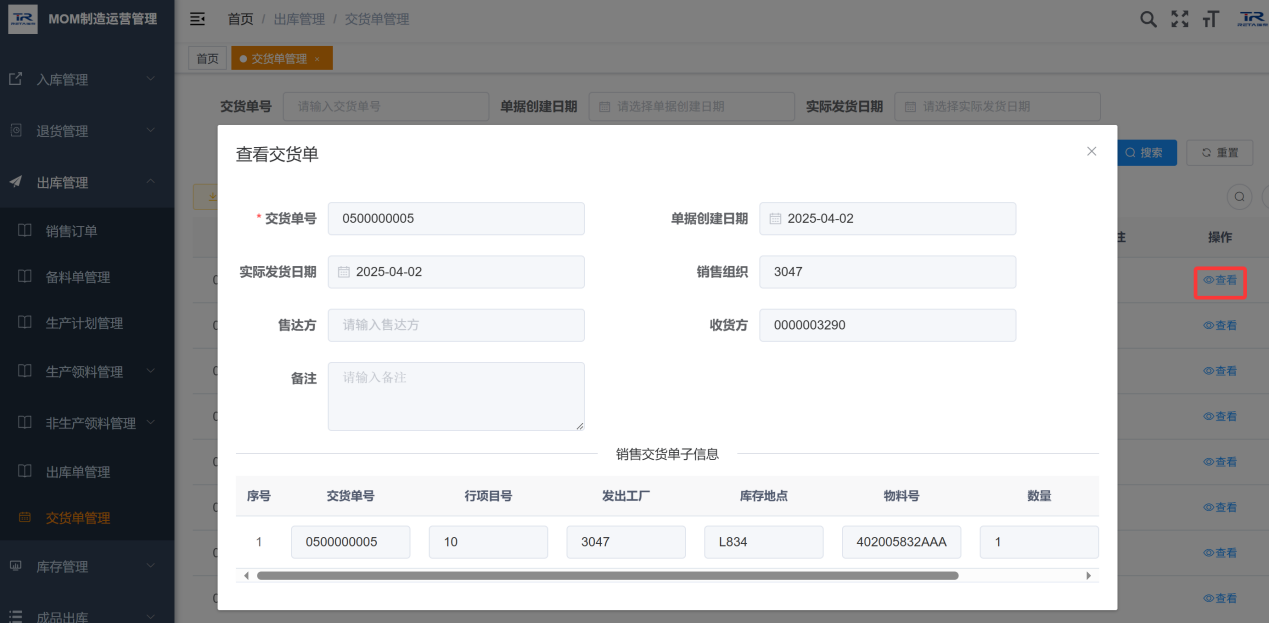
Task: Collapse the sidebar with the hamburger icon
Action: [x=197, y=19]
